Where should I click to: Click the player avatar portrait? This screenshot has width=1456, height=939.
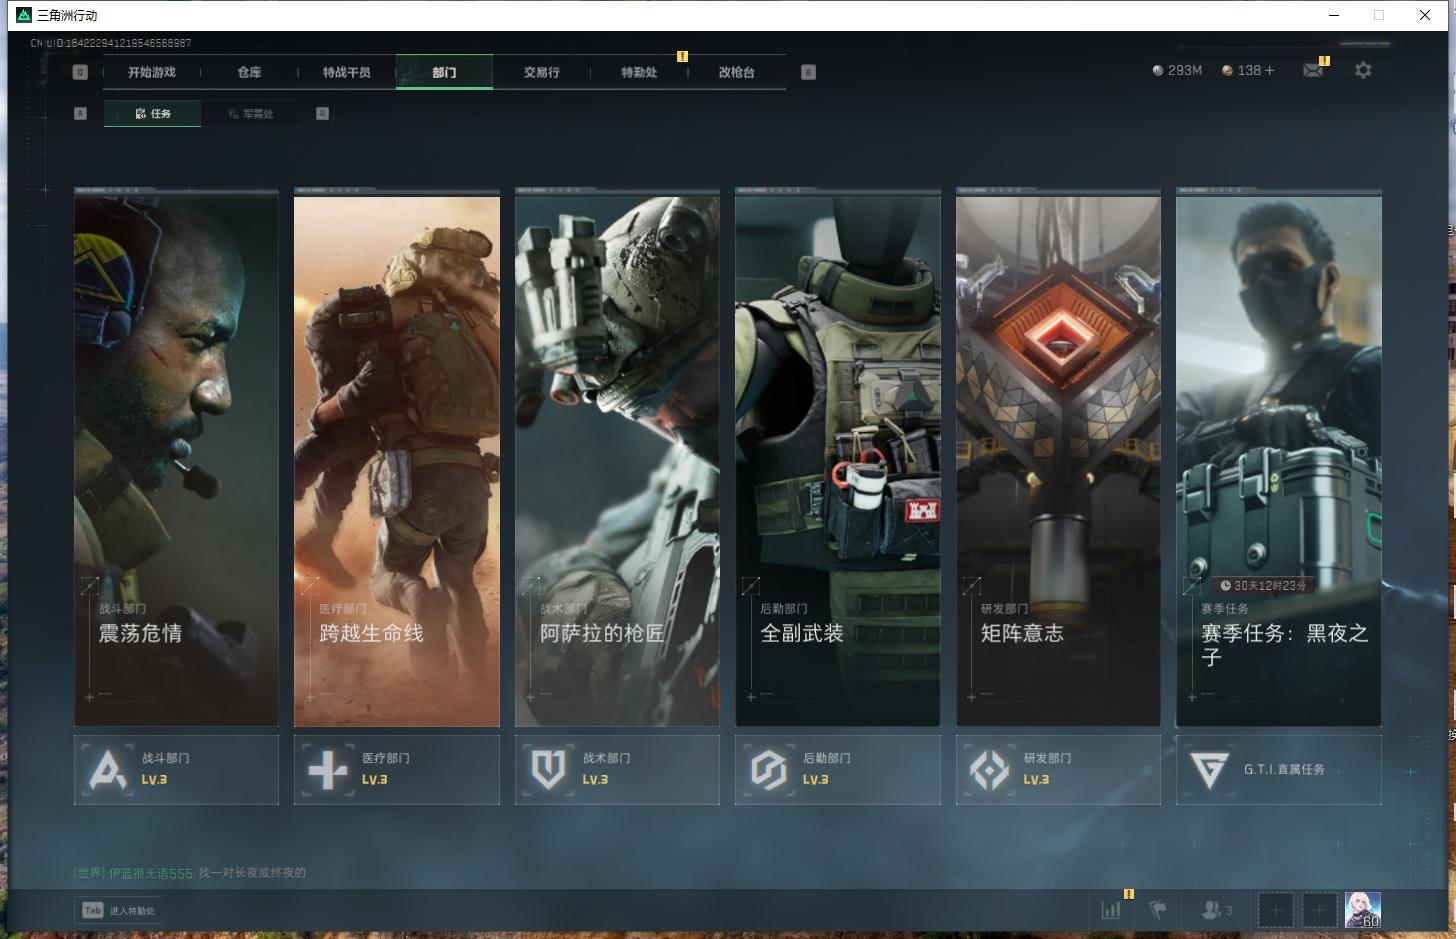[1362, 910]
